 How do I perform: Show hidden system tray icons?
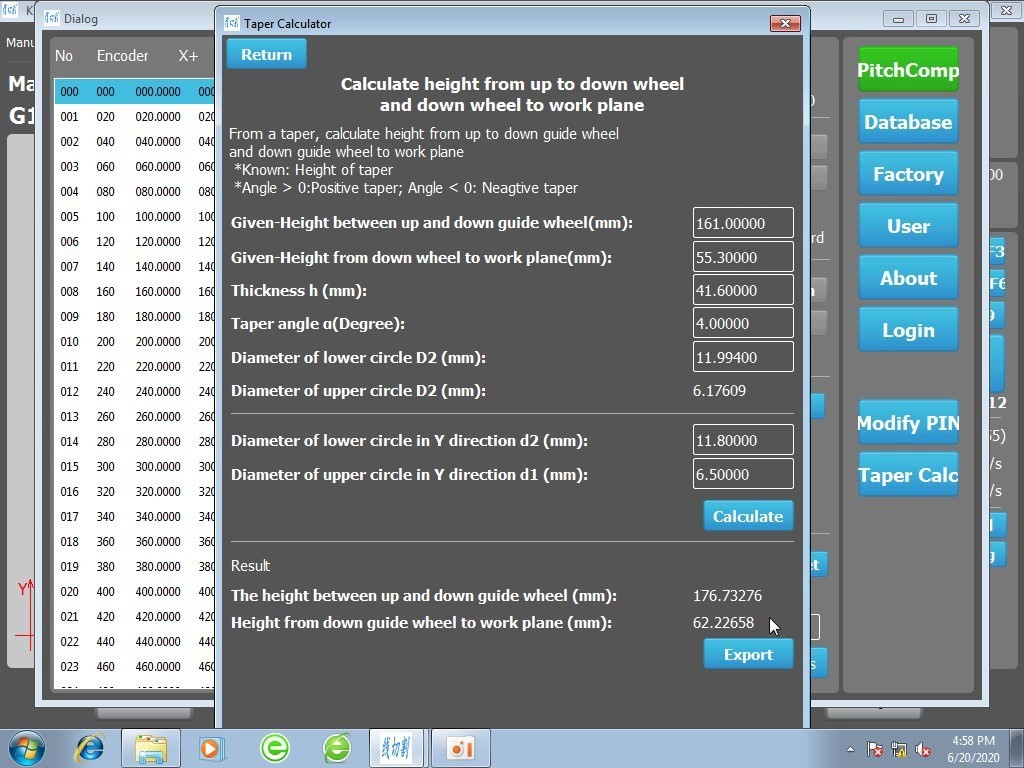850,749
